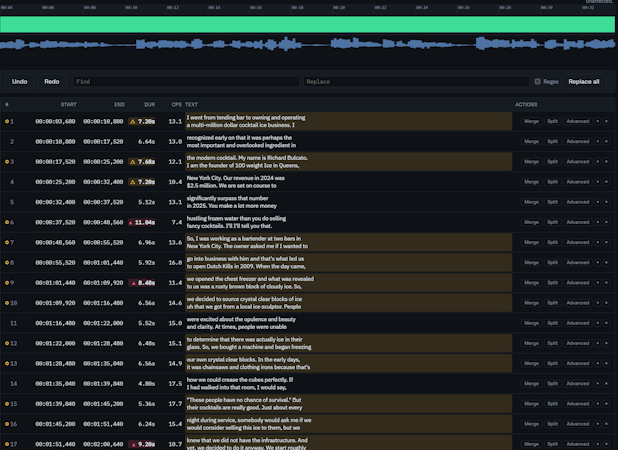
Task: Click the x delete icon in row 13
Action: point(607,363)
